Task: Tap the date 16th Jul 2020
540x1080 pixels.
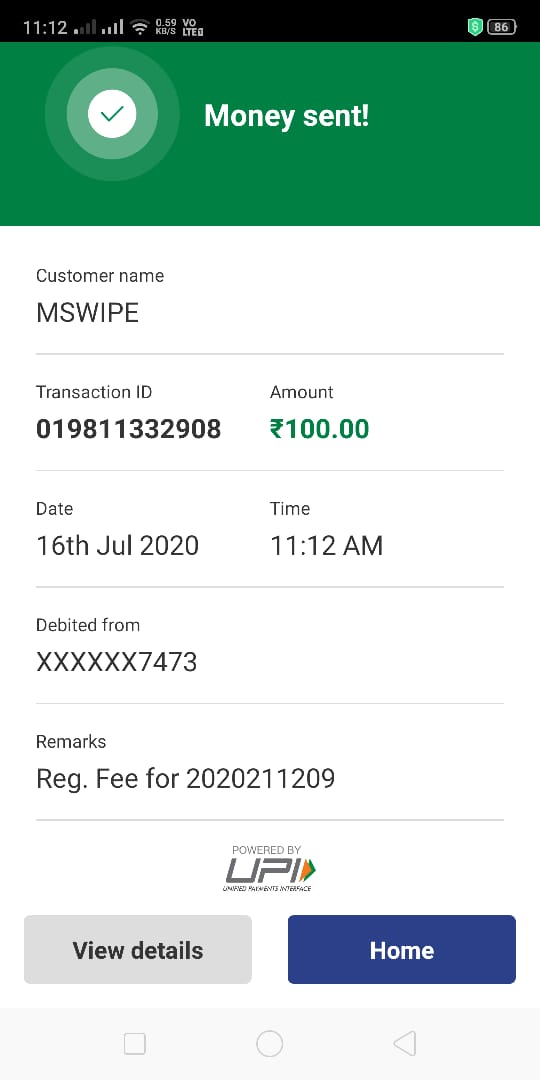Action: coord(117,546)
